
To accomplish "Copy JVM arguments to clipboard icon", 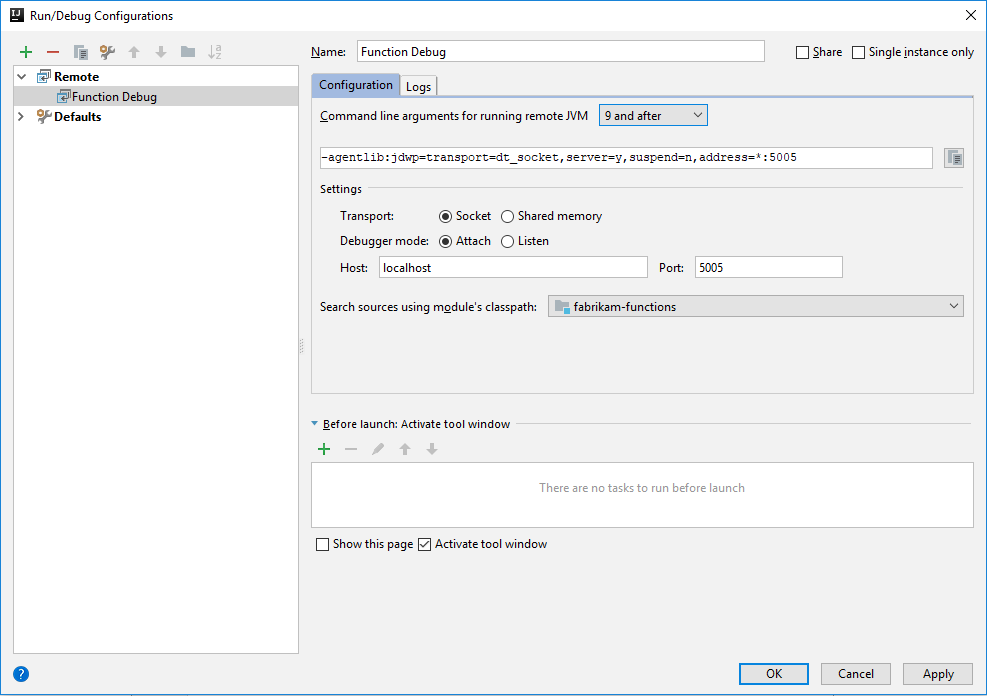I will (x=954, y=158).
